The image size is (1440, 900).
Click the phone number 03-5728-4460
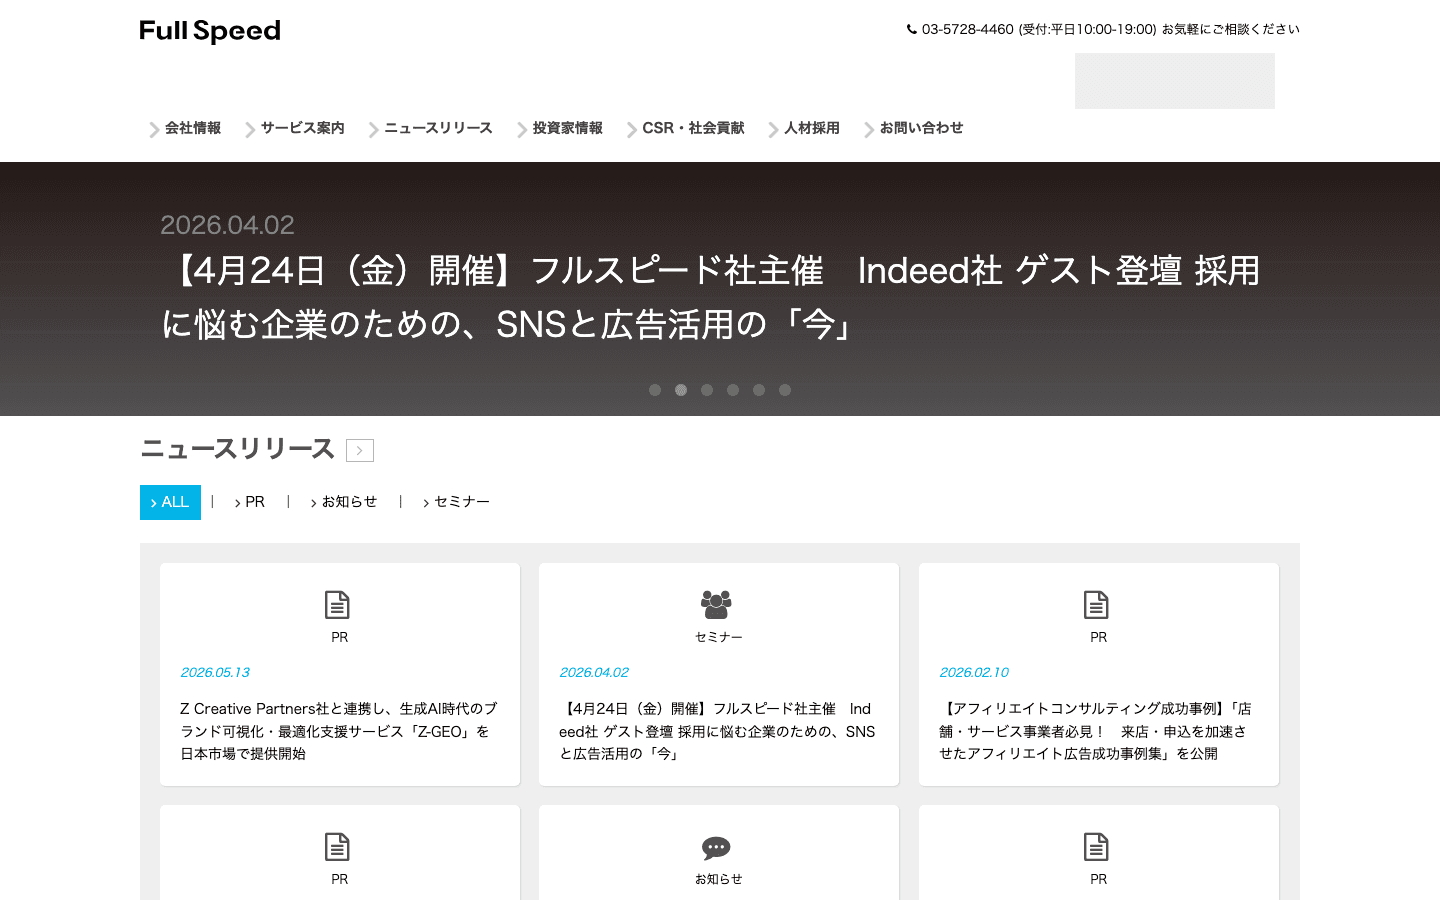(968, 30)
